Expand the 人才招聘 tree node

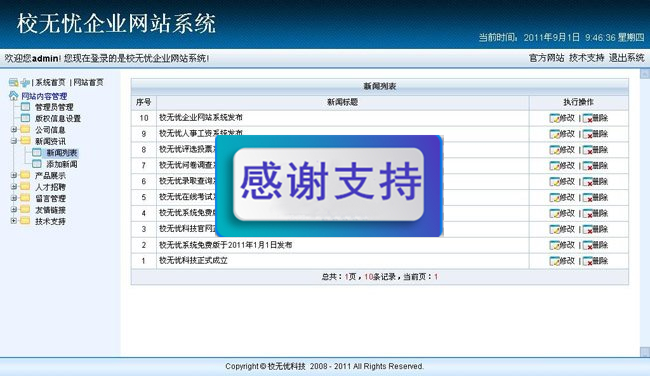tap(14, 187)
